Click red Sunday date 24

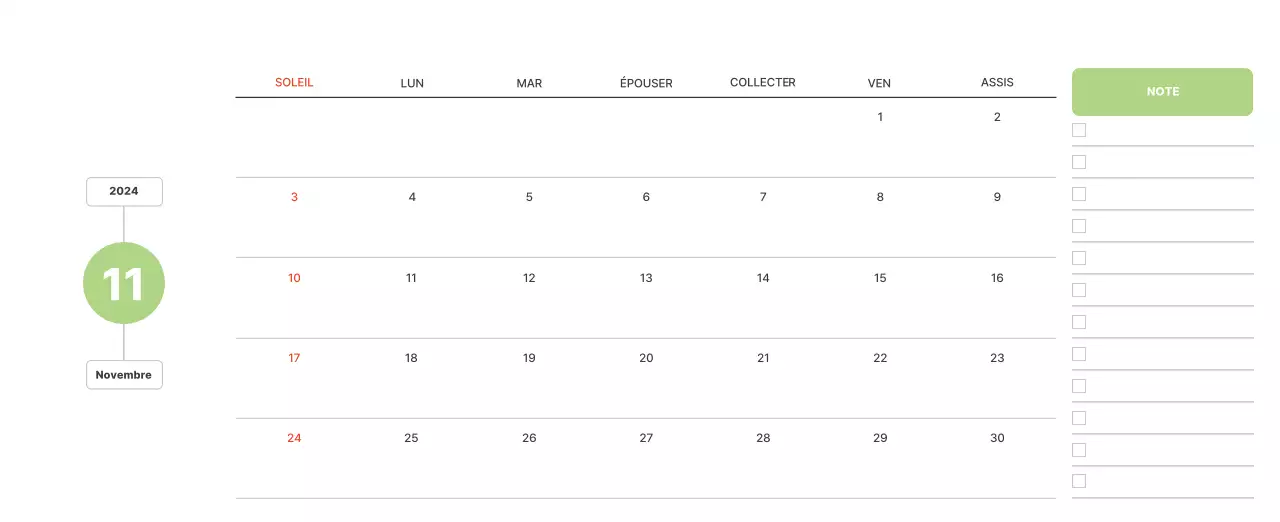294,438
